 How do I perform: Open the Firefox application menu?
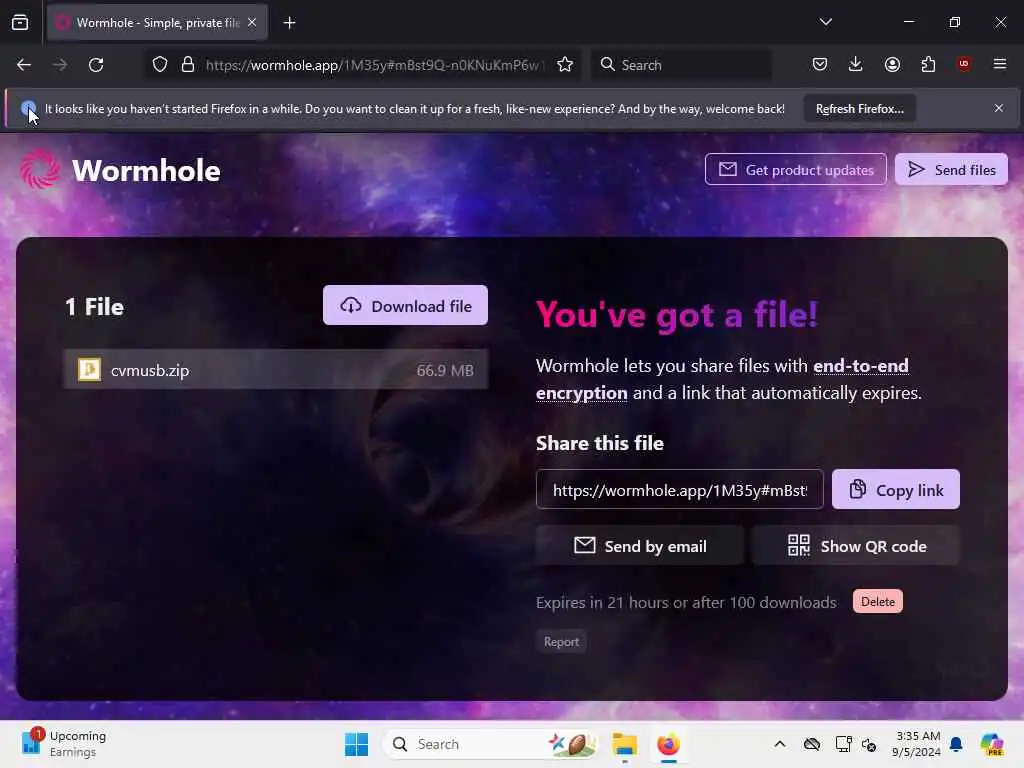tap(1000, 64)
